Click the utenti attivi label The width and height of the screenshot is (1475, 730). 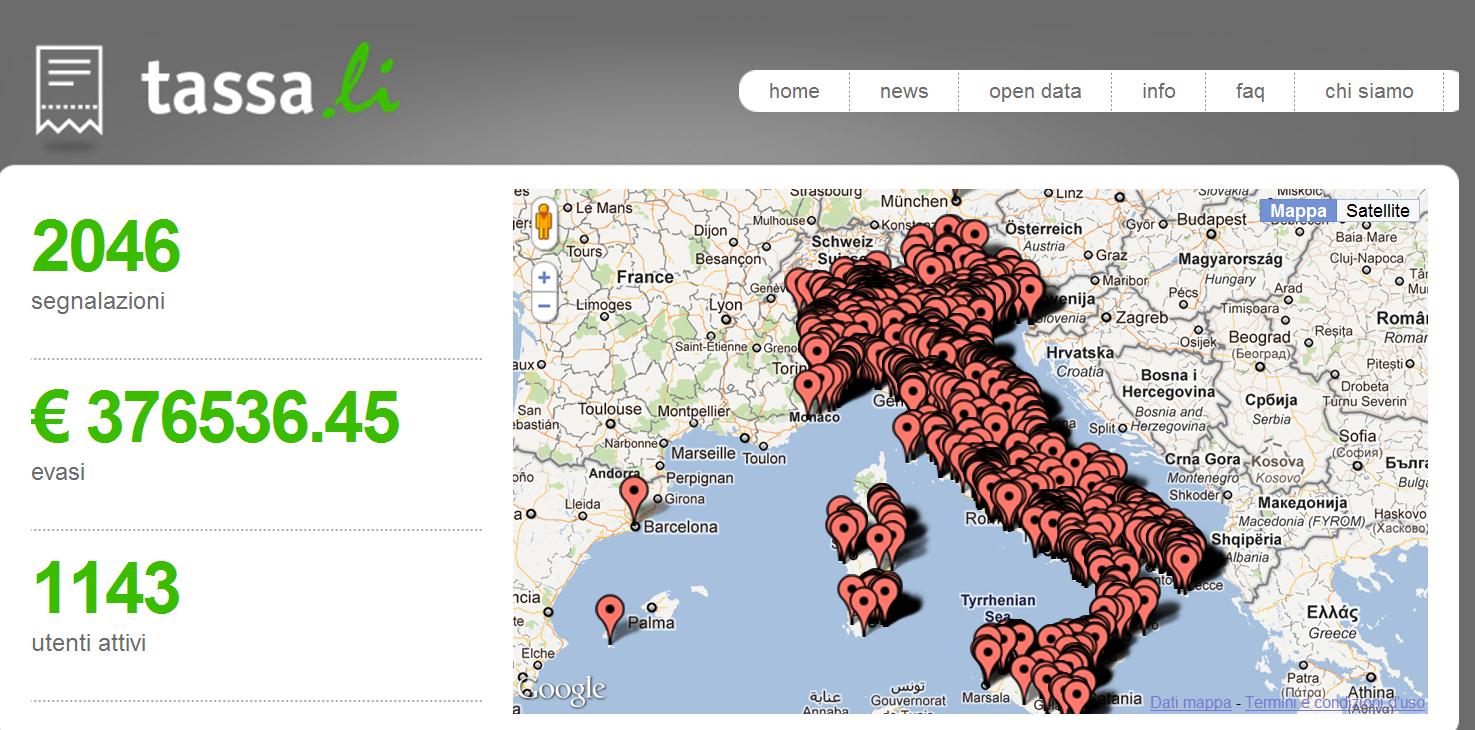click(89, 643)
